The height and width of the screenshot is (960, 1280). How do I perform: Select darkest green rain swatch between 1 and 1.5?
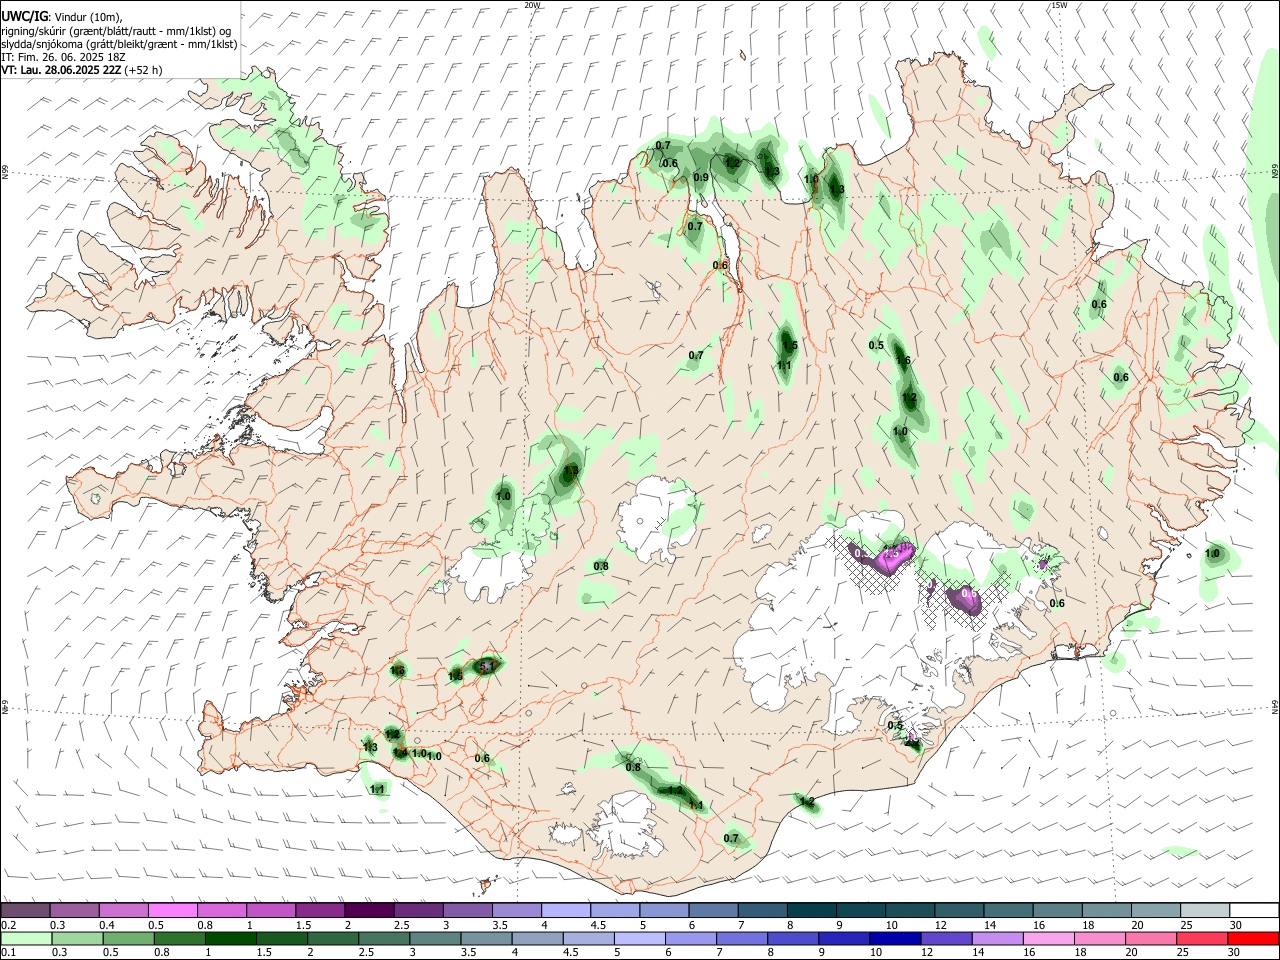(x=231, y=939)
